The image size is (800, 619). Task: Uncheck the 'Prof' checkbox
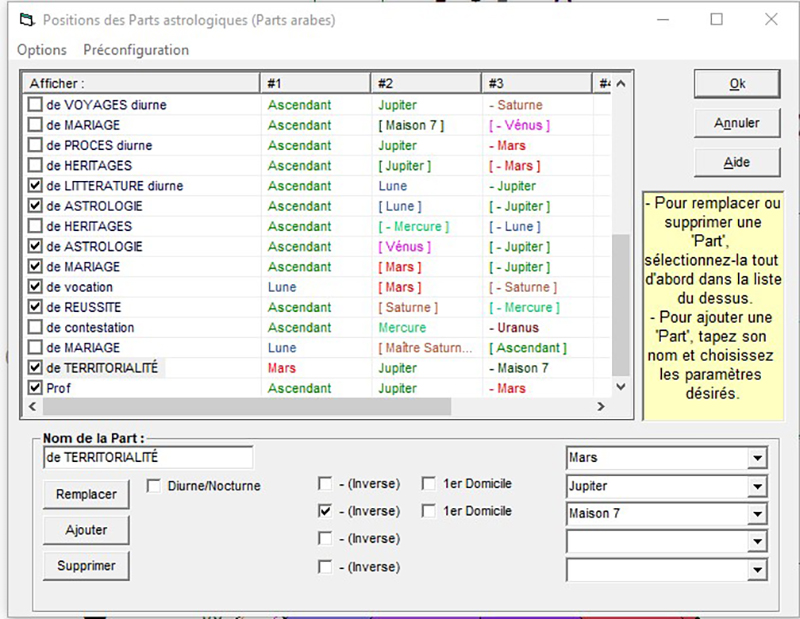(x=35, y=388)
